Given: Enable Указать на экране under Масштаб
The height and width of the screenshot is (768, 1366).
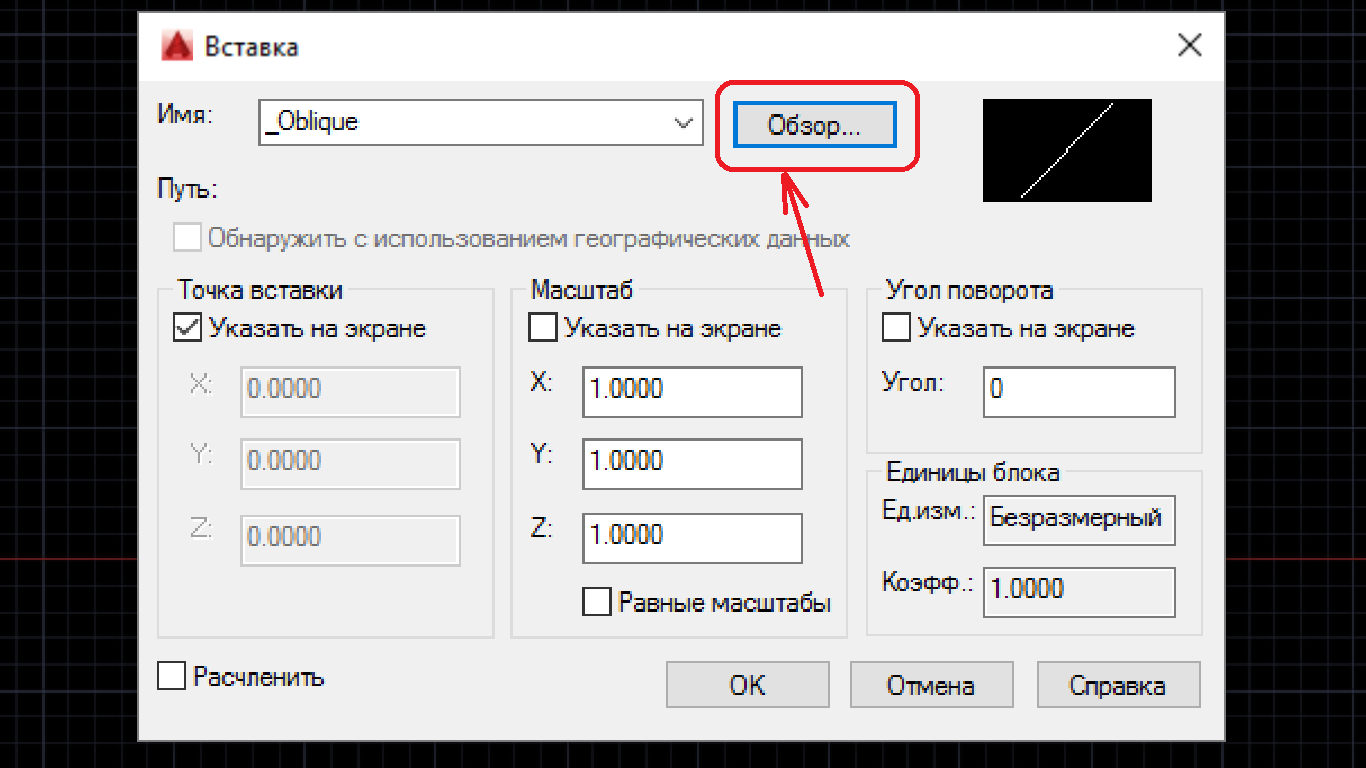Looking at the screenshot, I should tap(542, 328).
